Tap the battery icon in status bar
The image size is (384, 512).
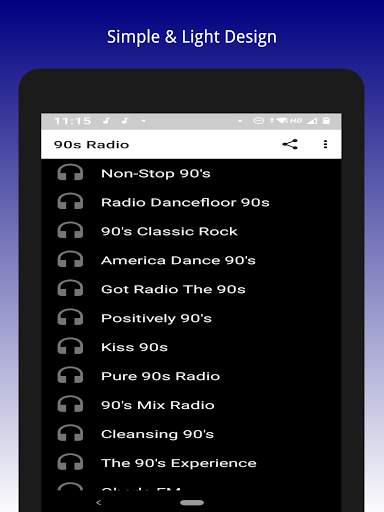pyautogui.click(x=327, y=121)
